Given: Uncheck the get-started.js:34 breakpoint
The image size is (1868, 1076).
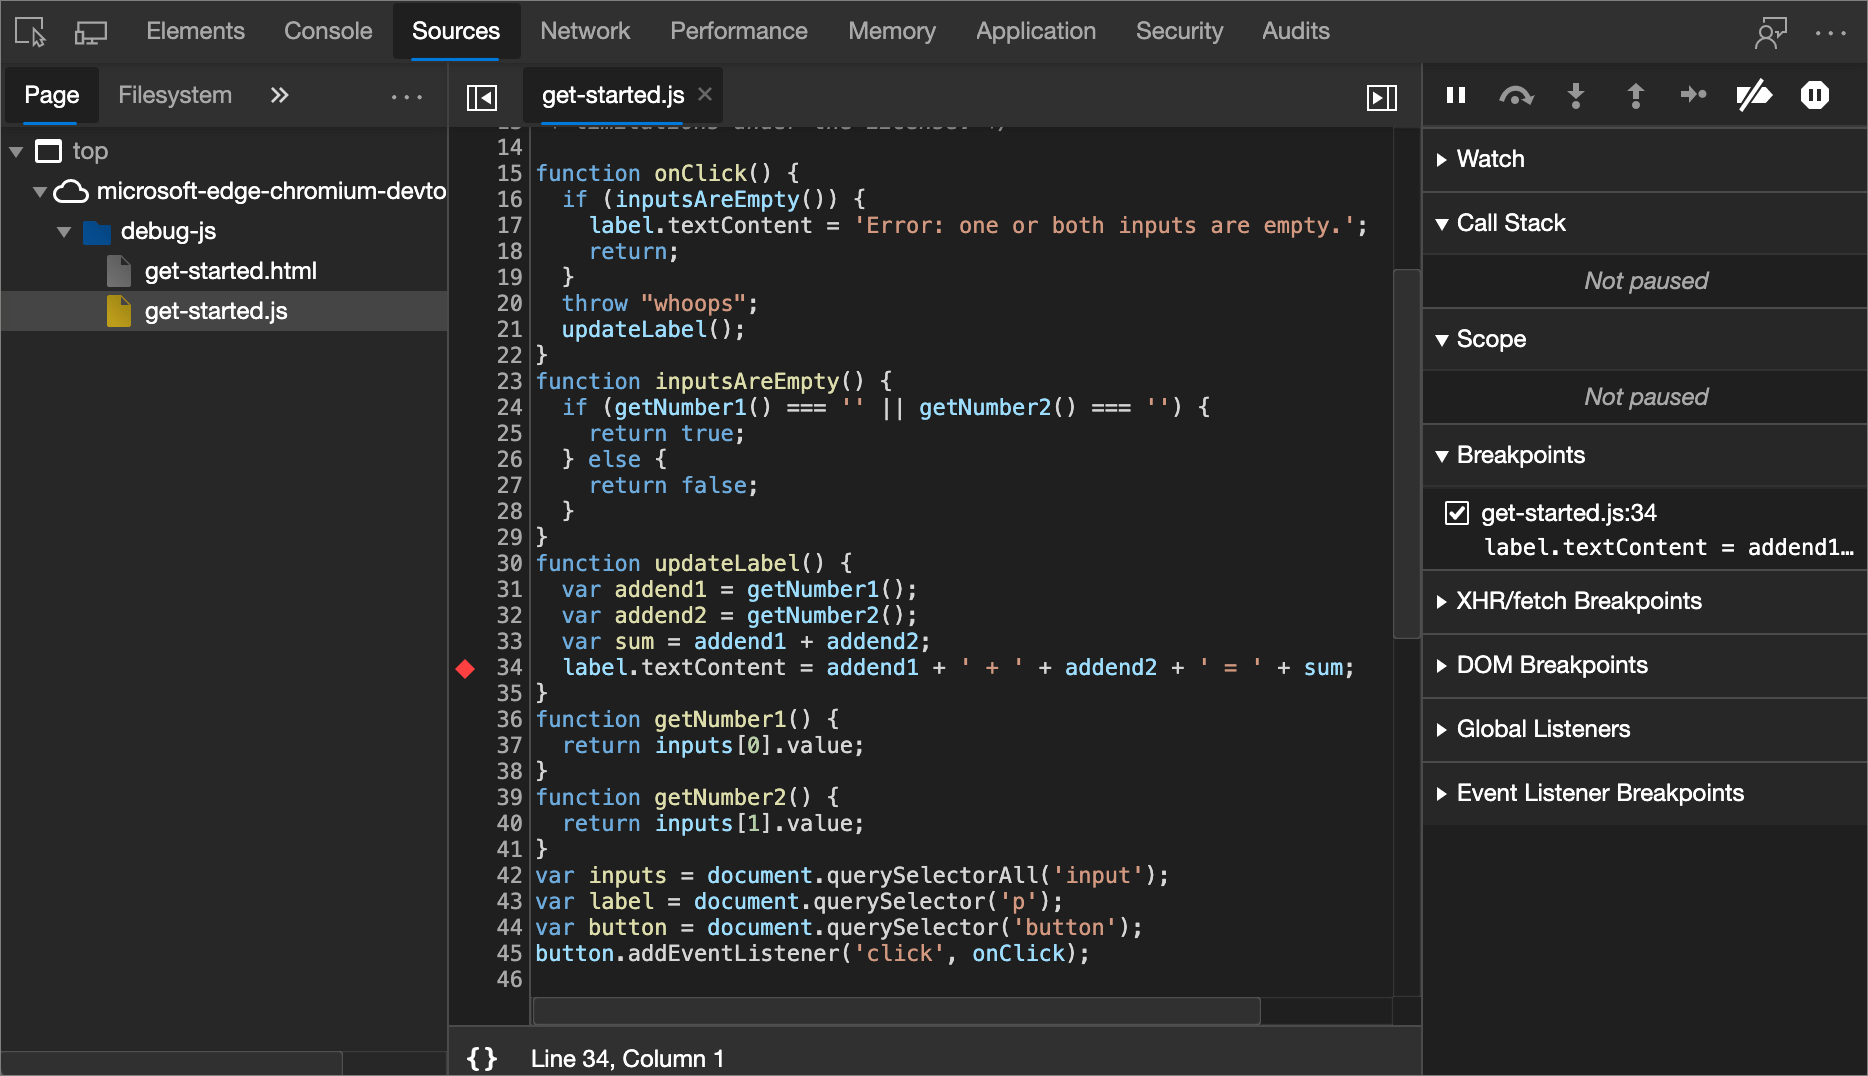Looking at the screenshot, I should point(1457,512).
